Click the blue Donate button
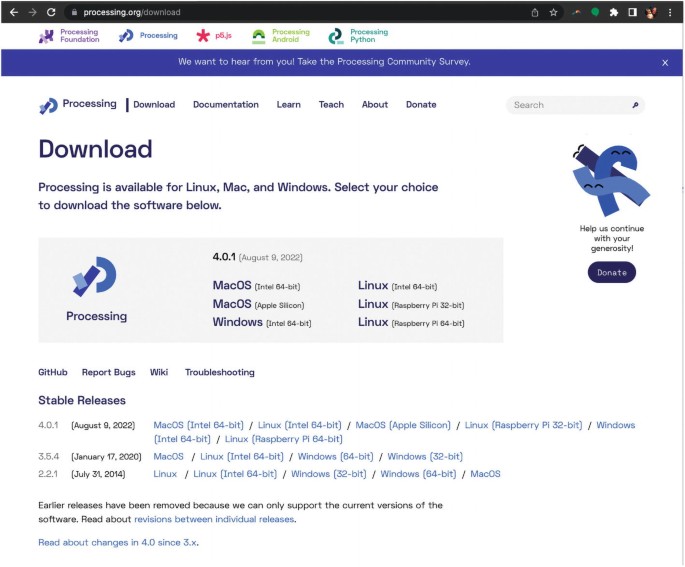This screenshot has width=685, height=567. coord(611,272)
